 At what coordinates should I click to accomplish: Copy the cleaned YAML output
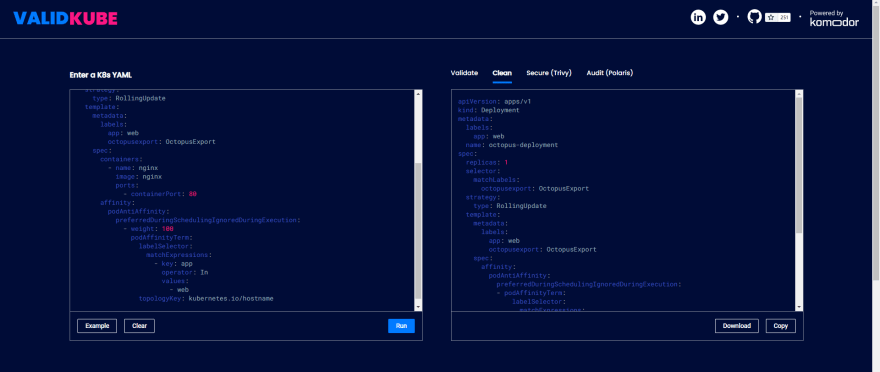pos(781,326)
